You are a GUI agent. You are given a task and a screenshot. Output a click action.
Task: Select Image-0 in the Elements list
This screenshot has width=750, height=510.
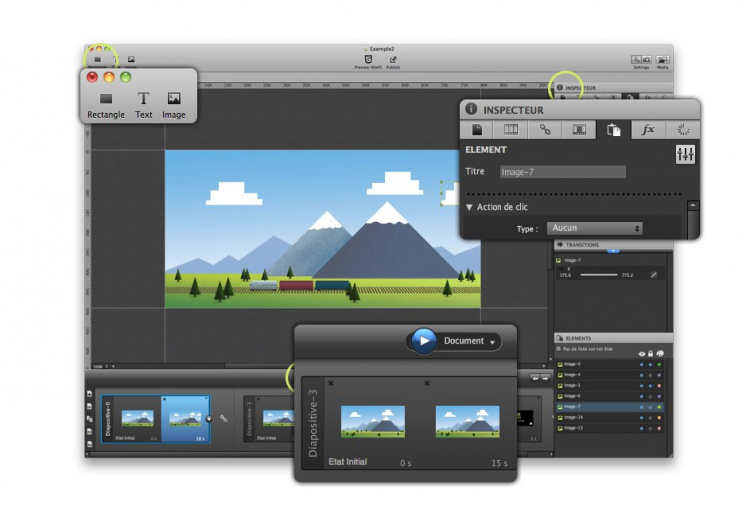(610, 364)
